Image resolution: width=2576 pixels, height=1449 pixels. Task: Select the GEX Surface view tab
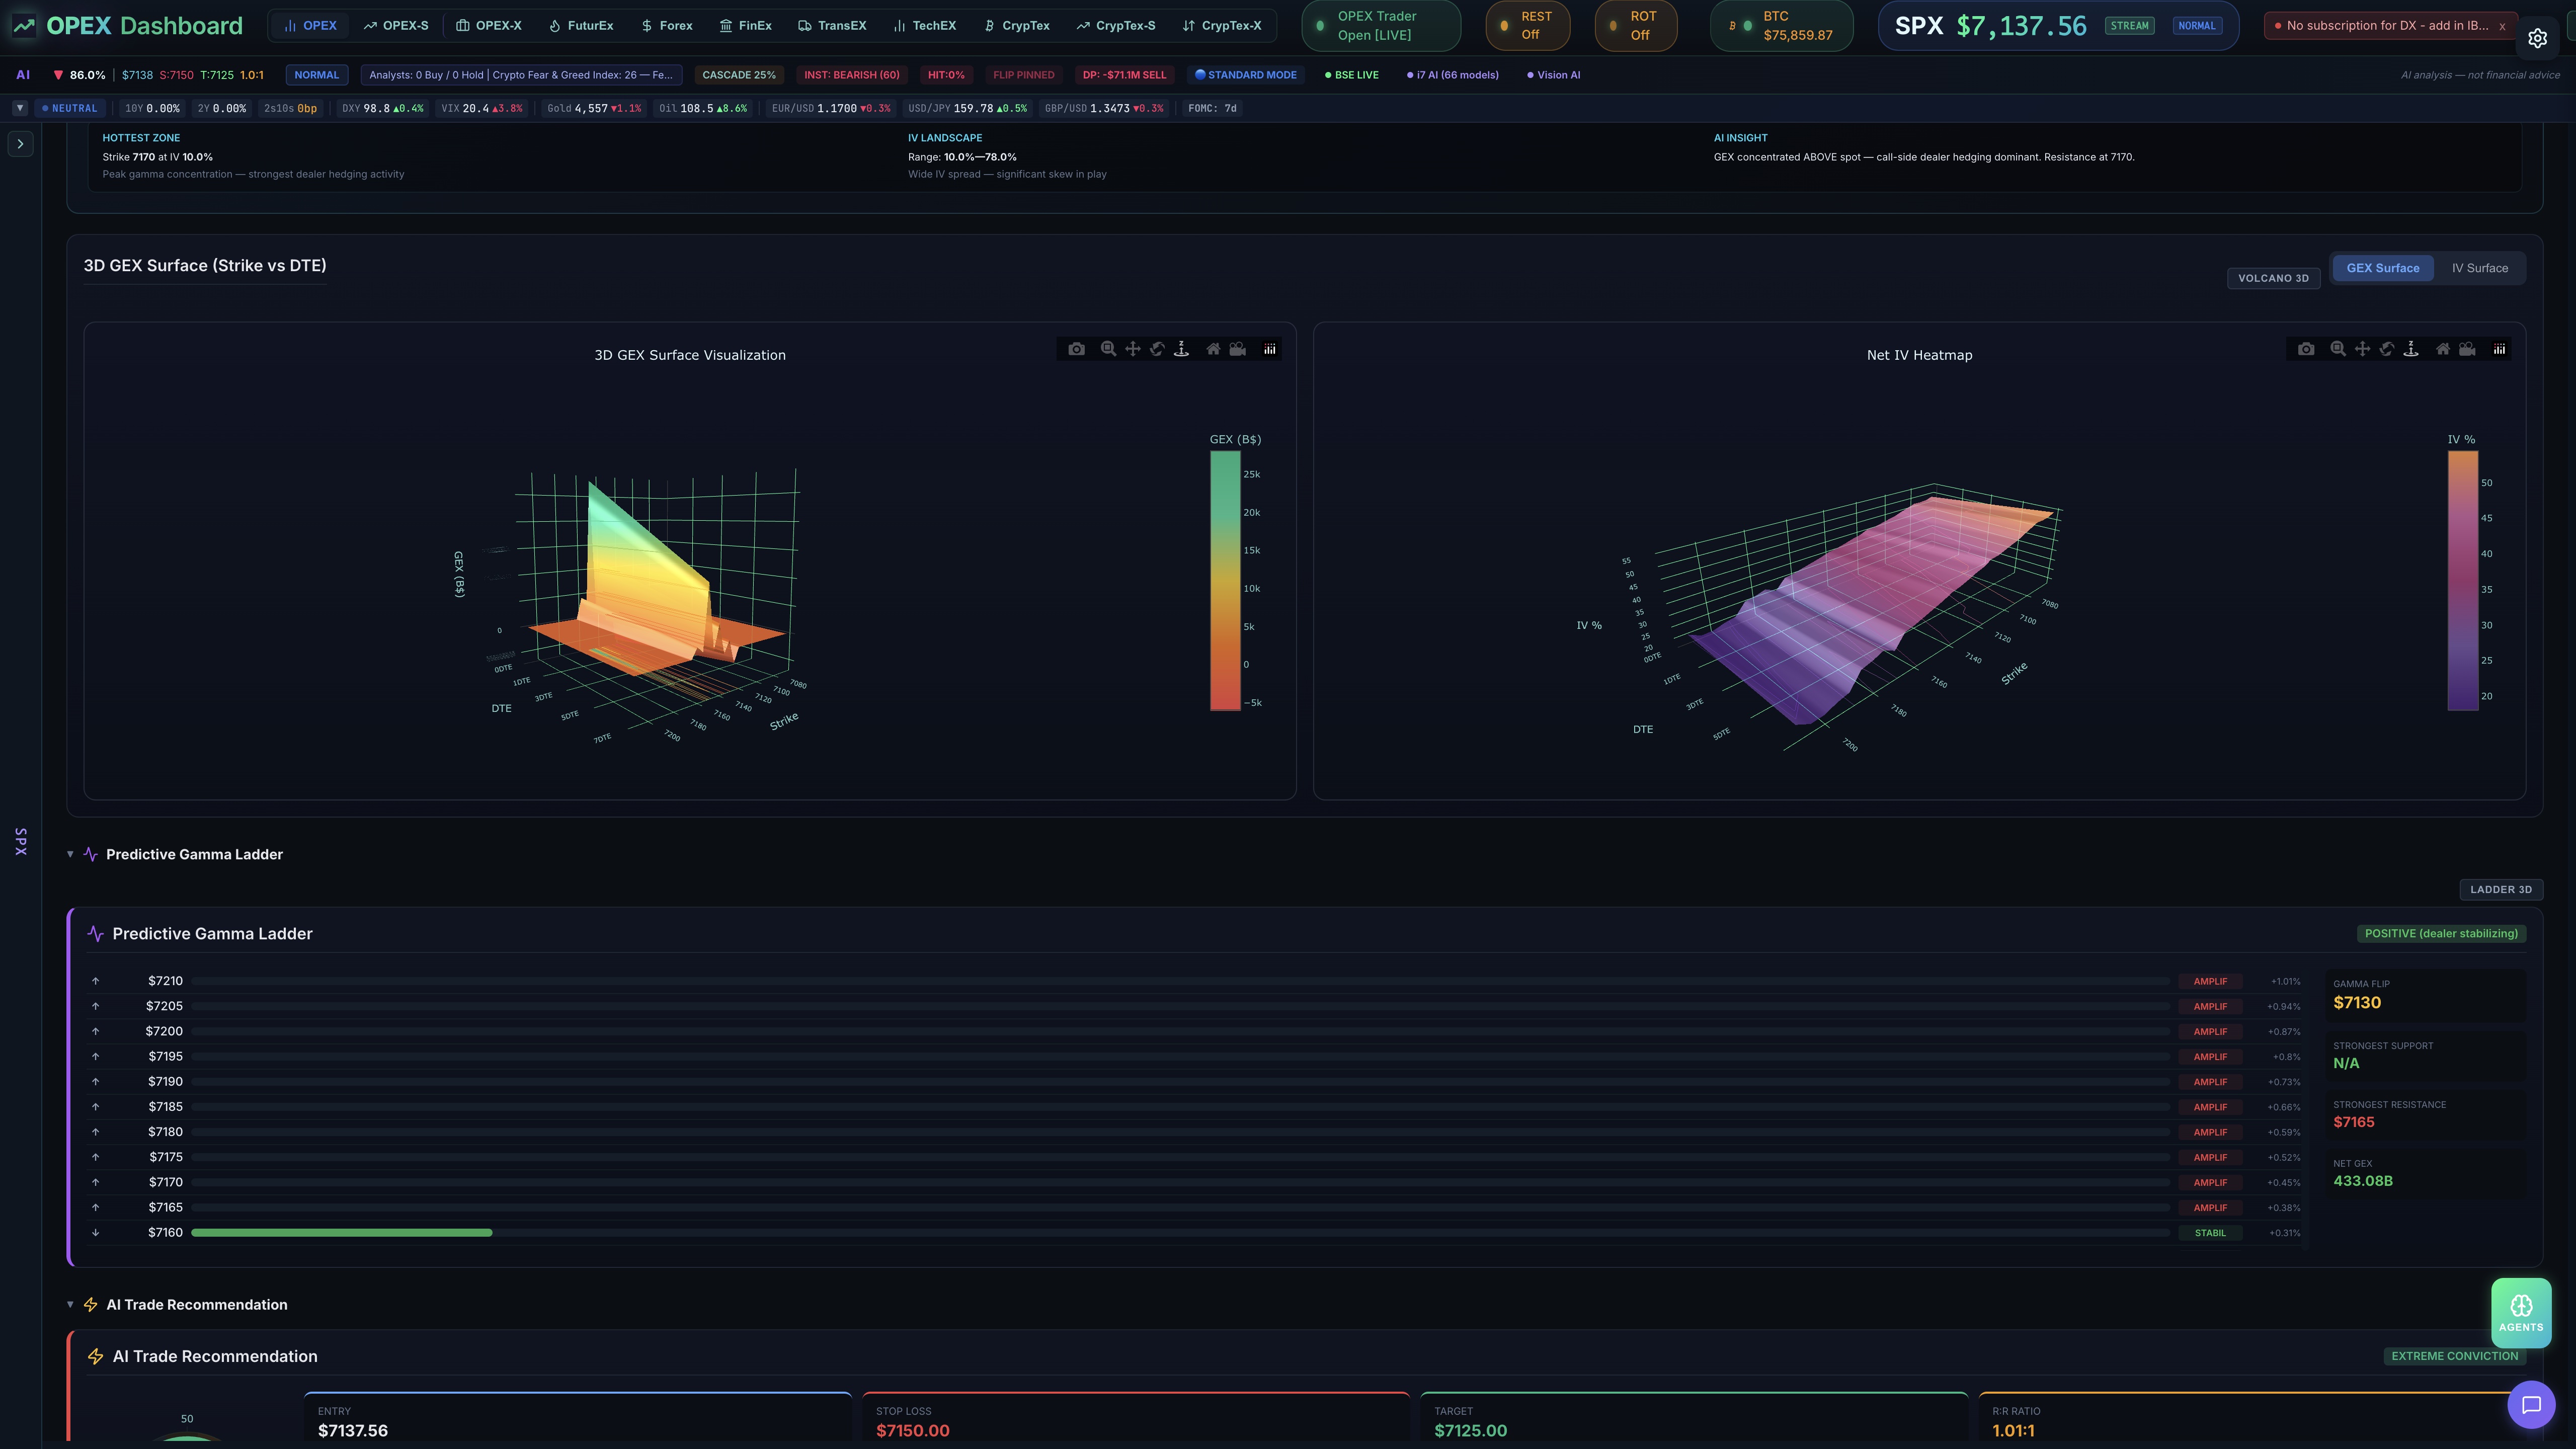[x=2383, y=268]
